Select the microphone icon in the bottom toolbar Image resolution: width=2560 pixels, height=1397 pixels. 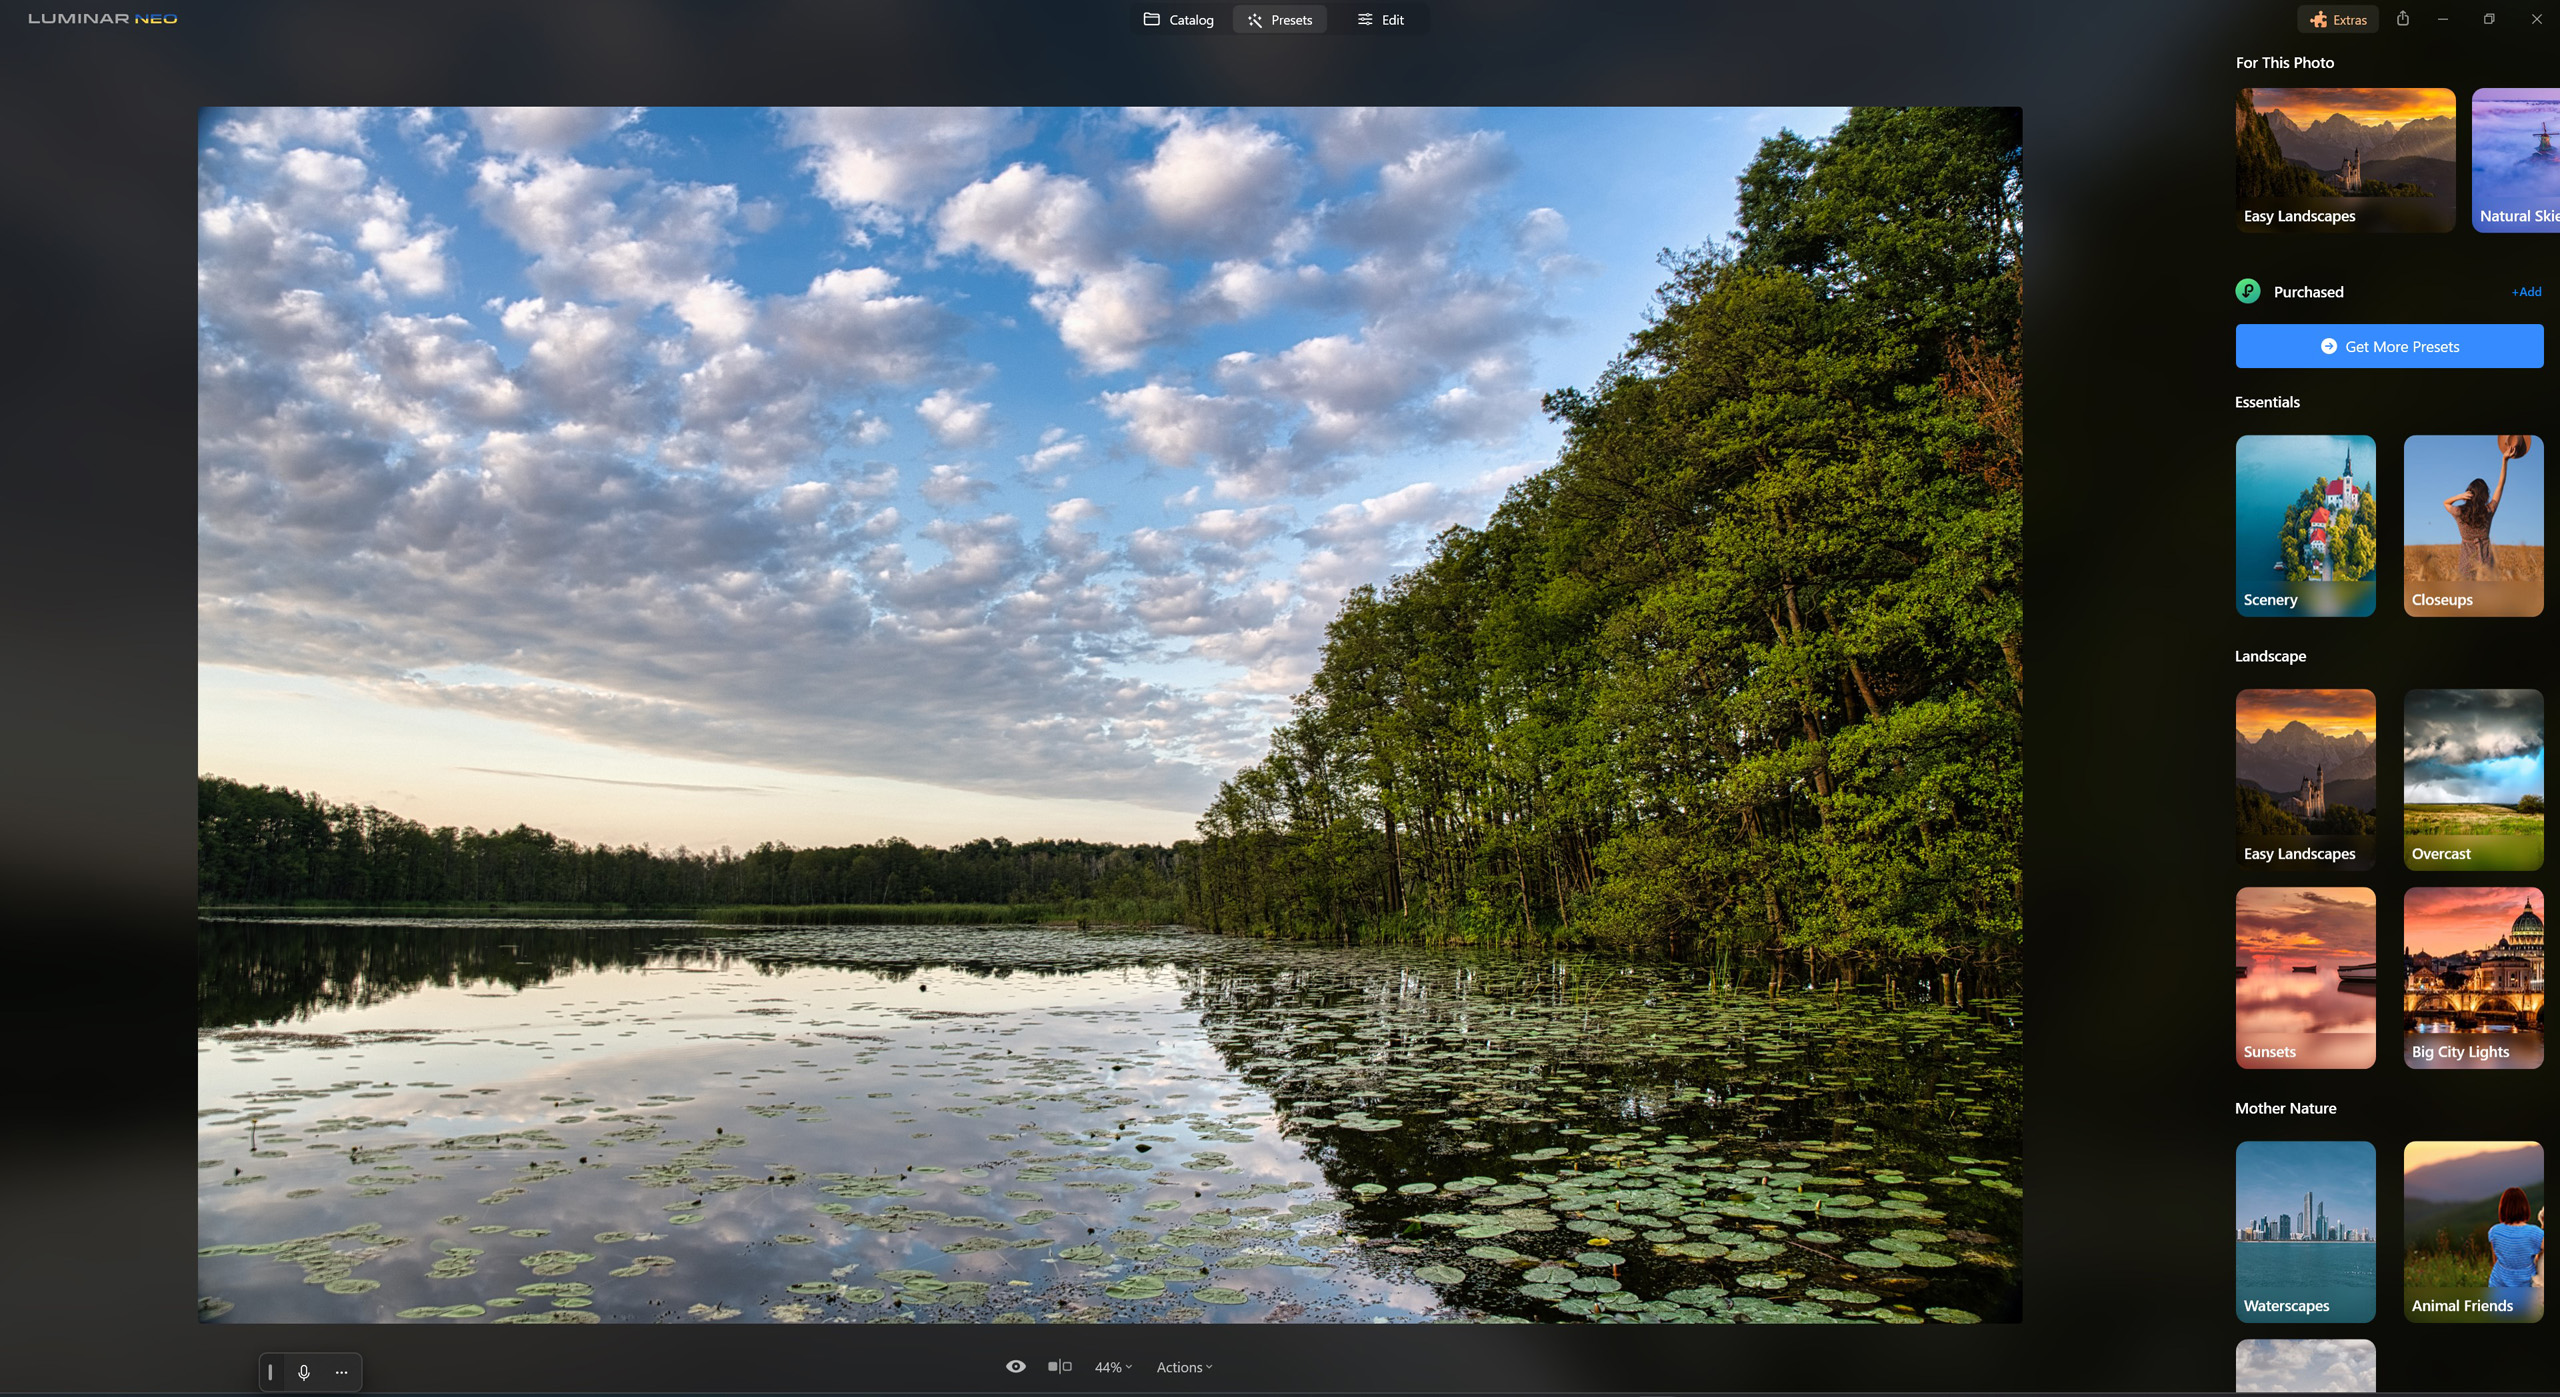point(305,1371)
